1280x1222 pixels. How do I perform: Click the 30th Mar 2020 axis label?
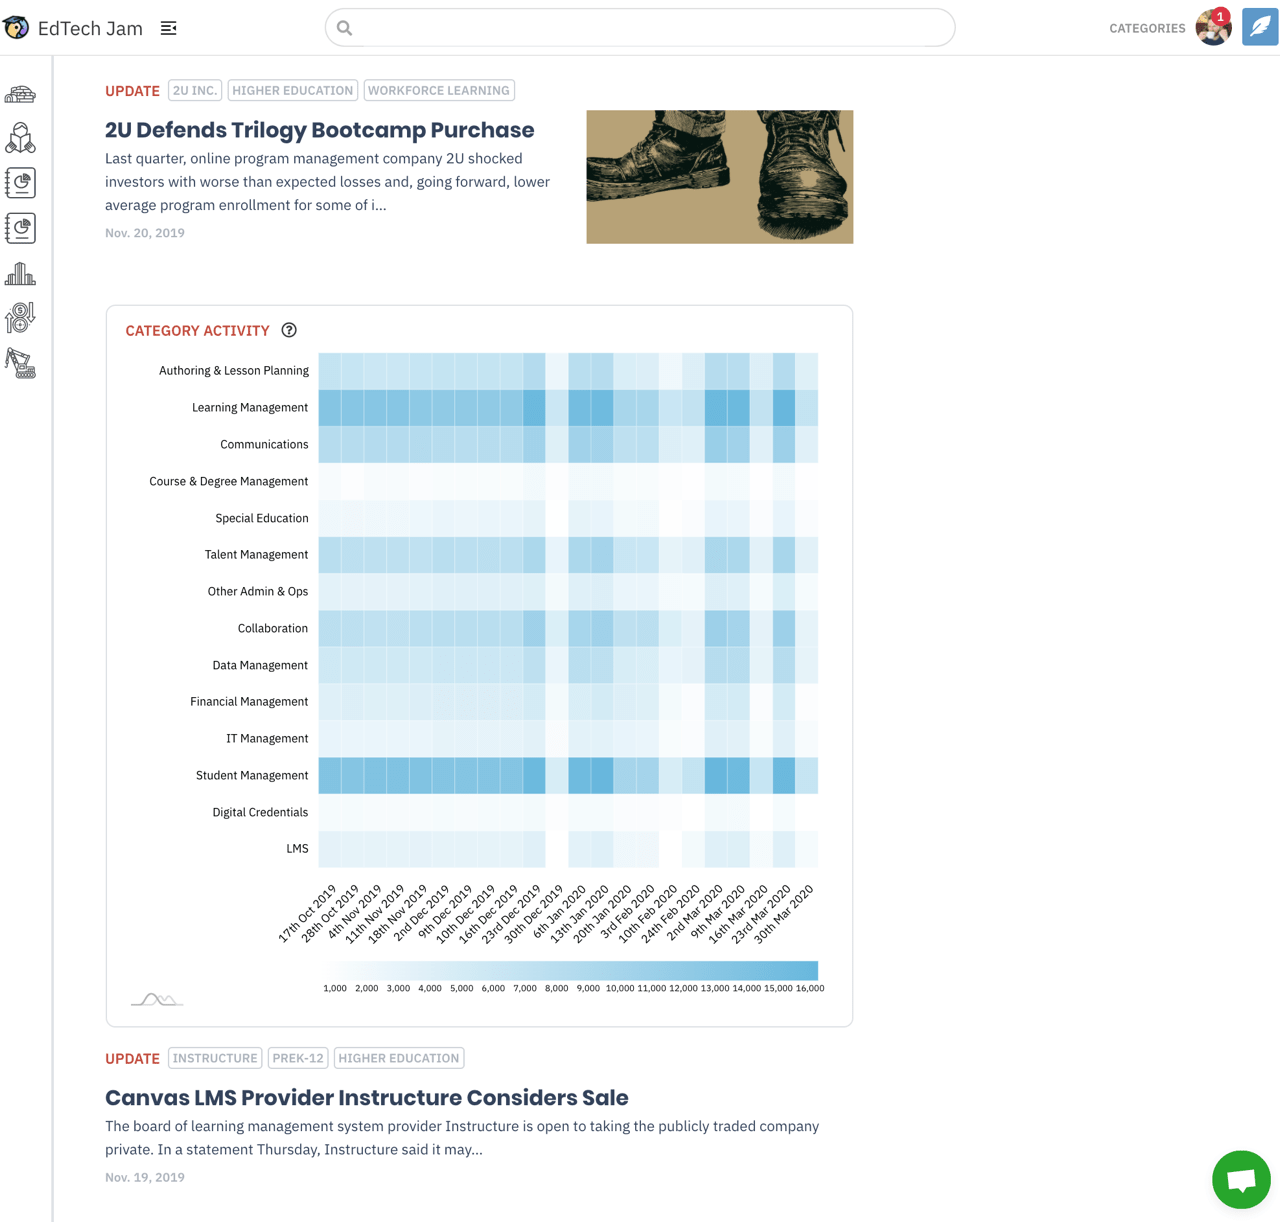pyautogui.click(x=784, y=913)
